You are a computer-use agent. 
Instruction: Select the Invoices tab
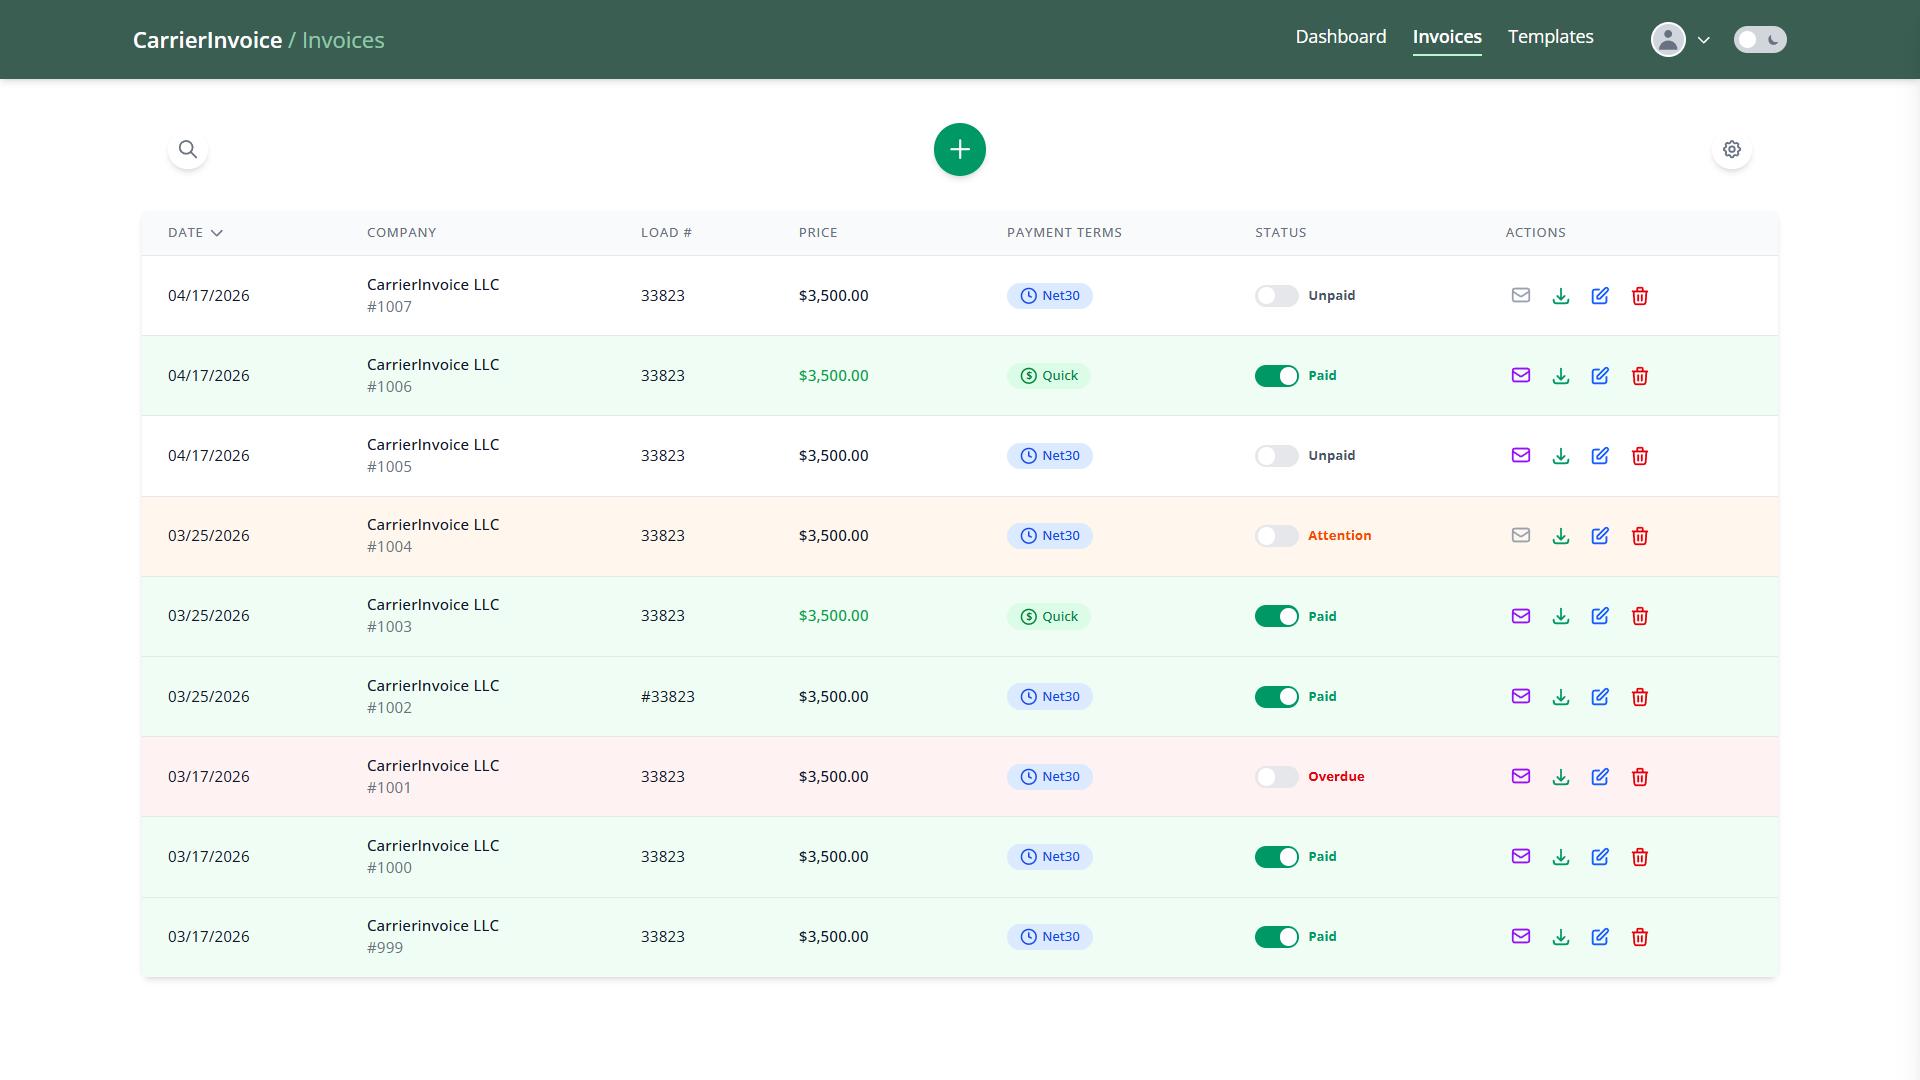tap(1447, 37)
